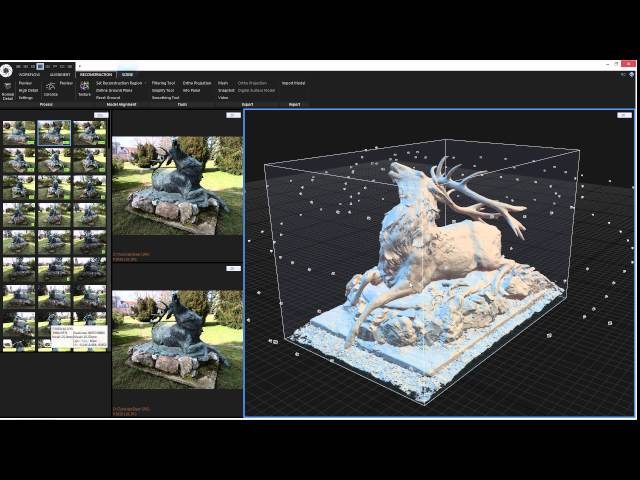The height and width of the screenshot is (480, 640).
Task: Run the Colorize tool icon
Action: click(51, 89)
